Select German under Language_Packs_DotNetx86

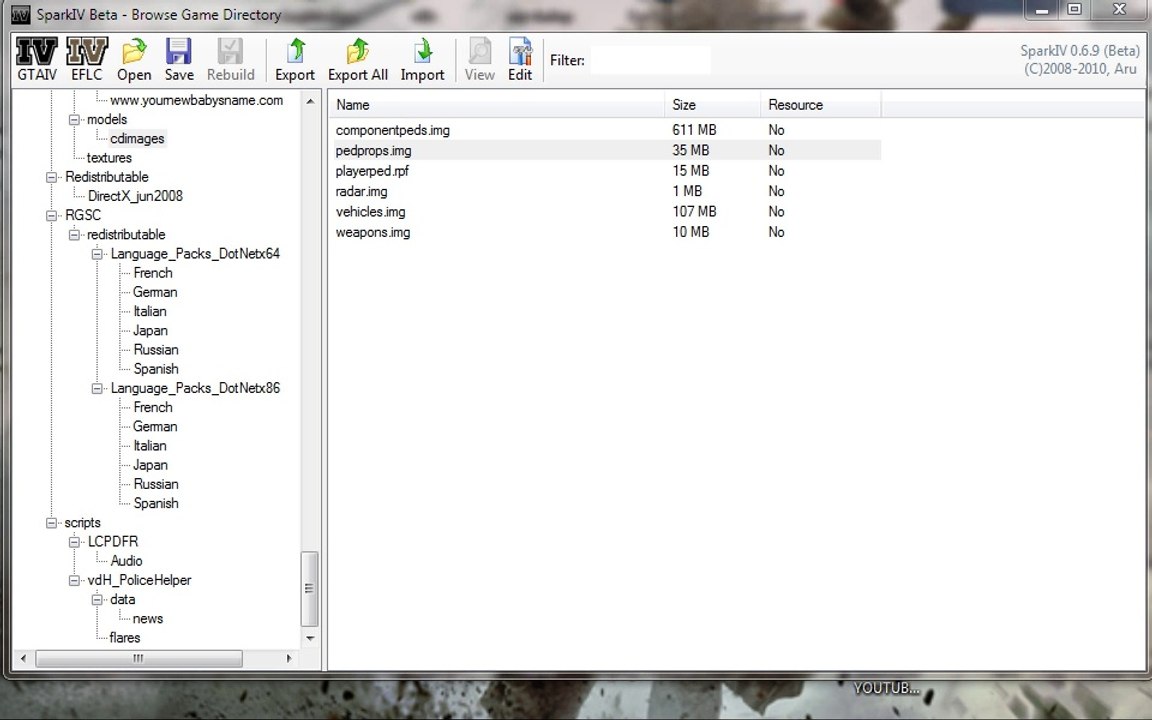pos(155,426)
